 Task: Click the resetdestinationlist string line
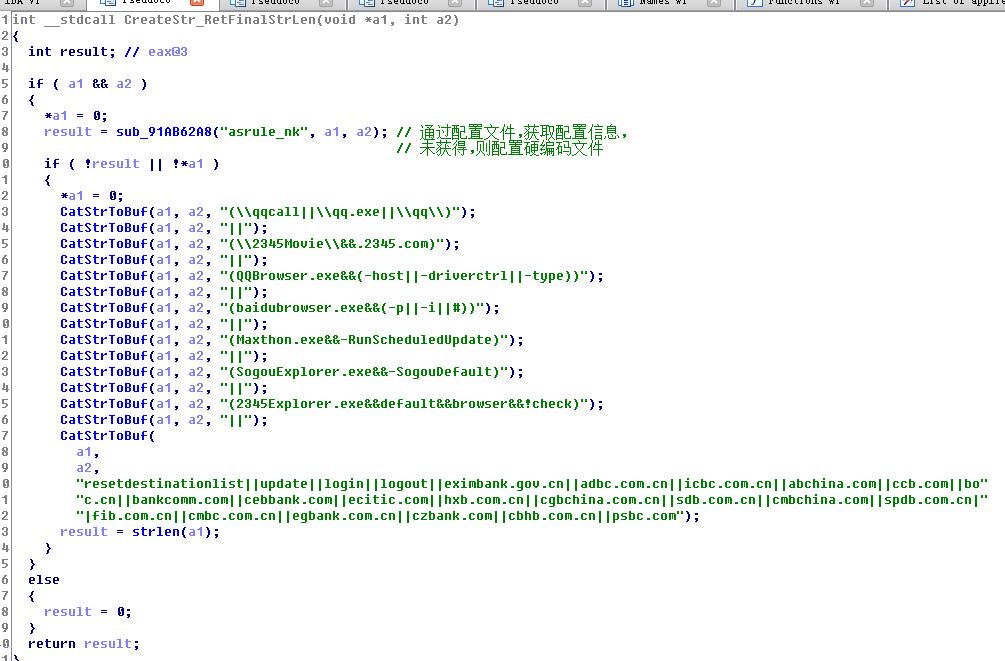click(x=532, y=484)
